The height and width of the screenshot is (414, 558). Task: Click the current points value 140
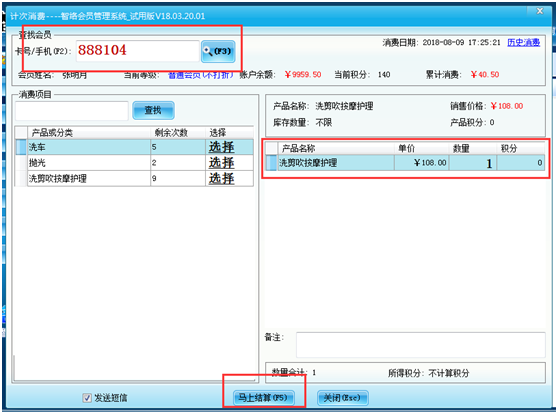(x=384, y=75)
